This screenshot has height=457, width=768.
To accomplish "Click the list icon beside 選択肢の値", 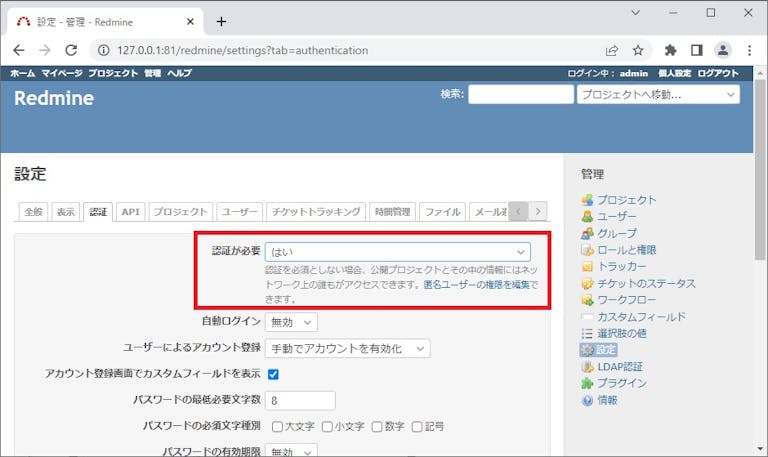I will pyautogui.click(x=587, y=334).
